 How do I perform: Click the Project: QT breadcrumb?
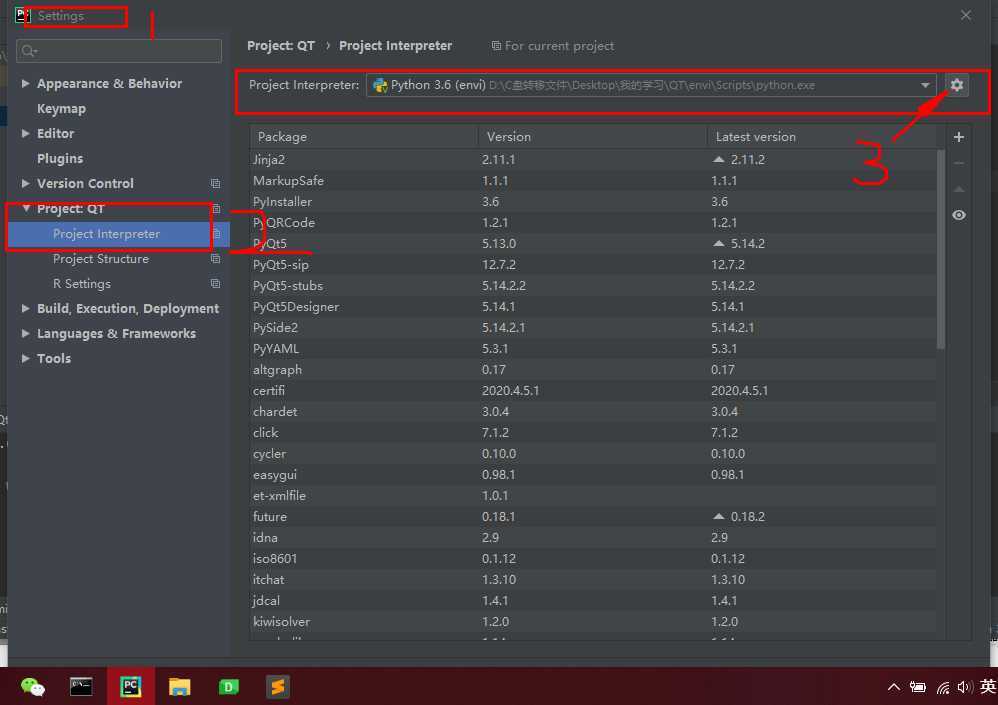click(x=281, y=46)
